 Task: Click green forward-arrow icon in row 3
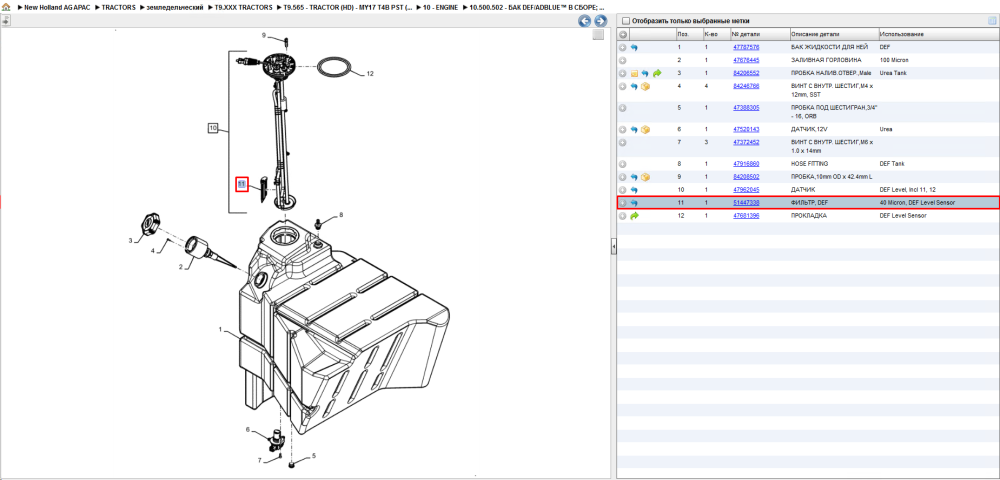pyautogui.click(x=656, y=73)
